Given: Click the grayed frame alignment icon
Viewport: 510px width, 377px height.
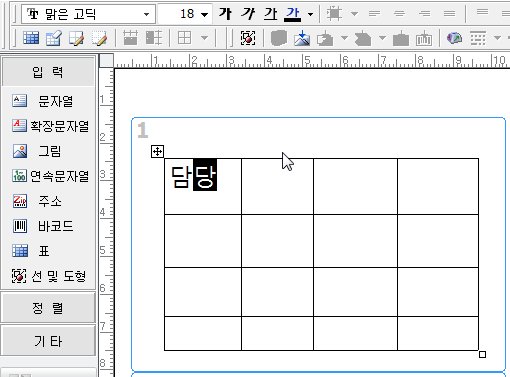Looking at the screenshot, I should coord(334,14).
